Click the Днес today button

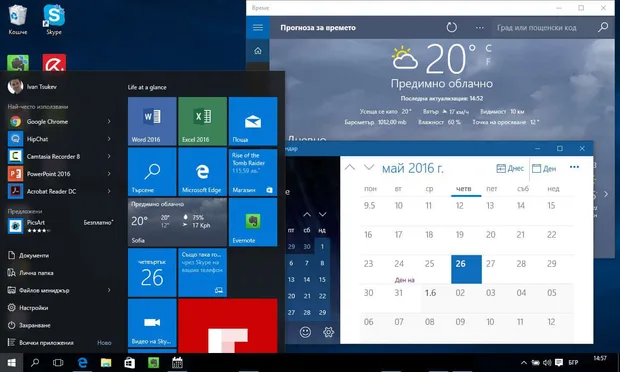coord(510,168)
